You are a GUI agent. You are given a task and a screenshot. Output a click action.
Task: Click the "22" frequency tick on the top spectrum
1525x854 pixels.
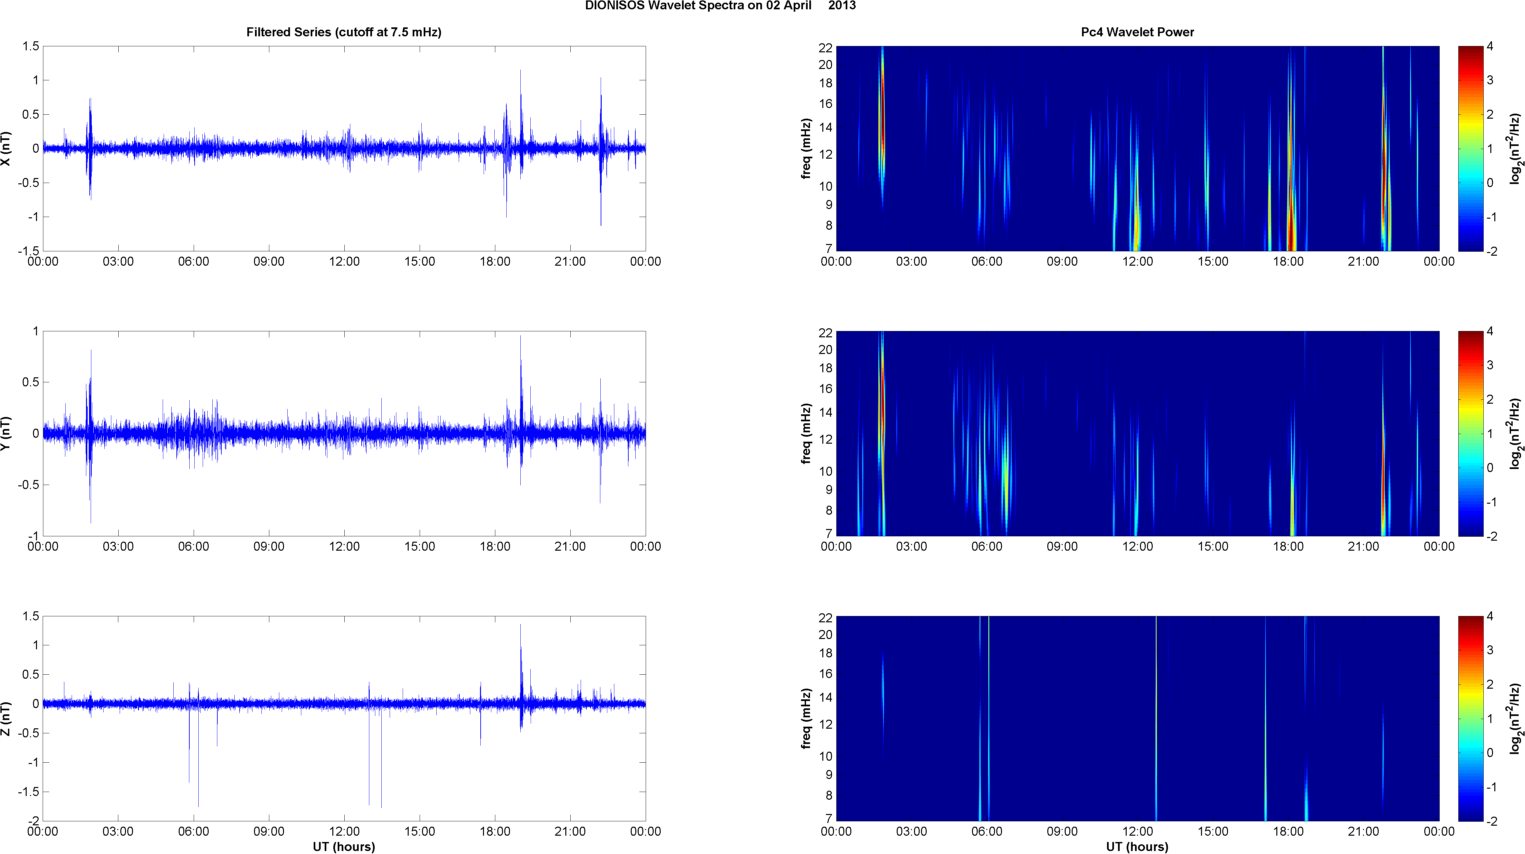pos(826,48)
